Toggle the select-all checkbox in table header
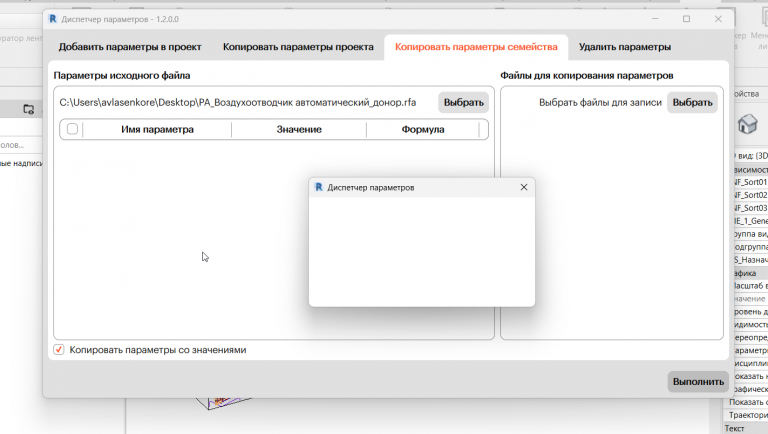768x434 pixels. point(72,129)
